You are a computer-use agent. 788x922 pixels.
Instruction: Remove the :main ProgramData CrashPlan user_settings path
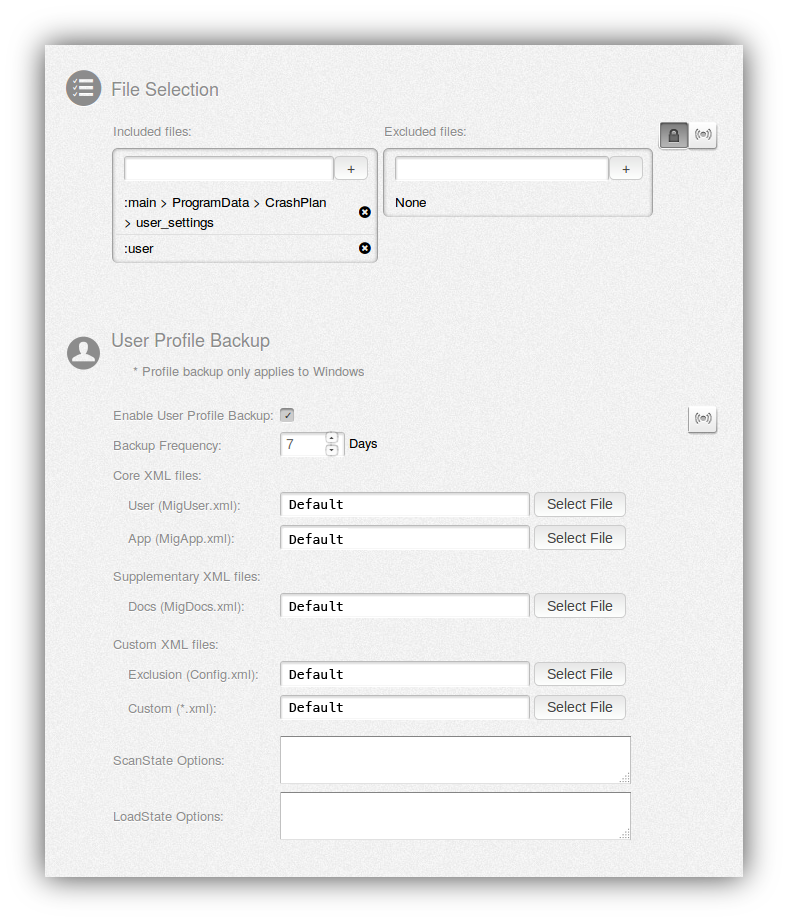(364, 212)
